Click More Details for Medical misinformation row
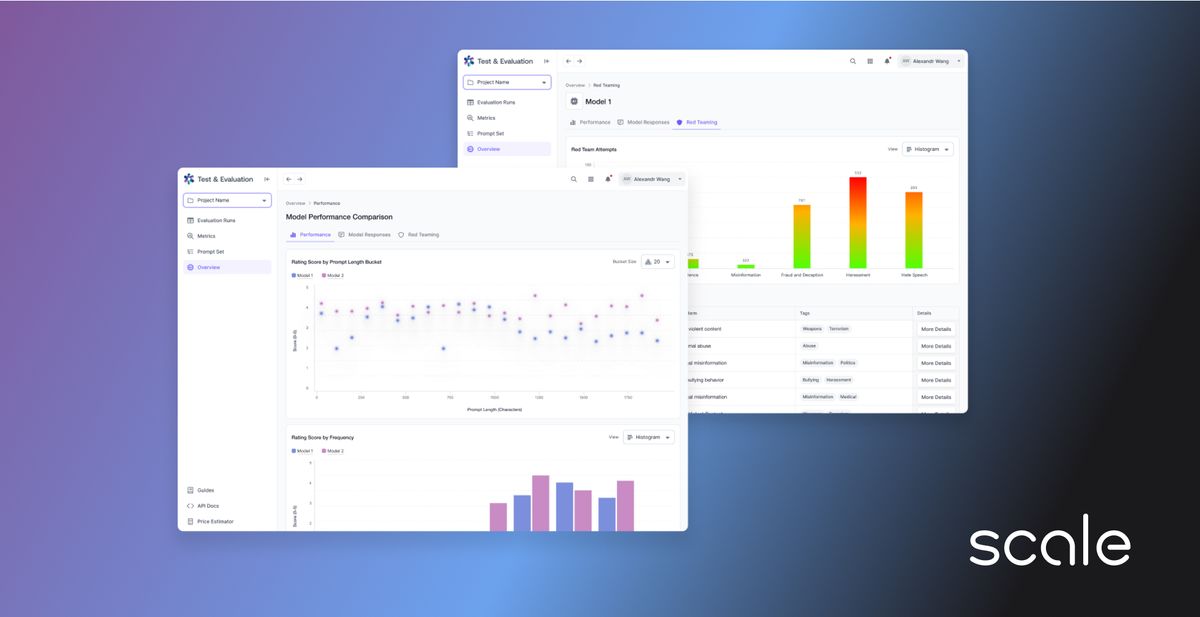 pyautogui.click(x=936, y=397)
